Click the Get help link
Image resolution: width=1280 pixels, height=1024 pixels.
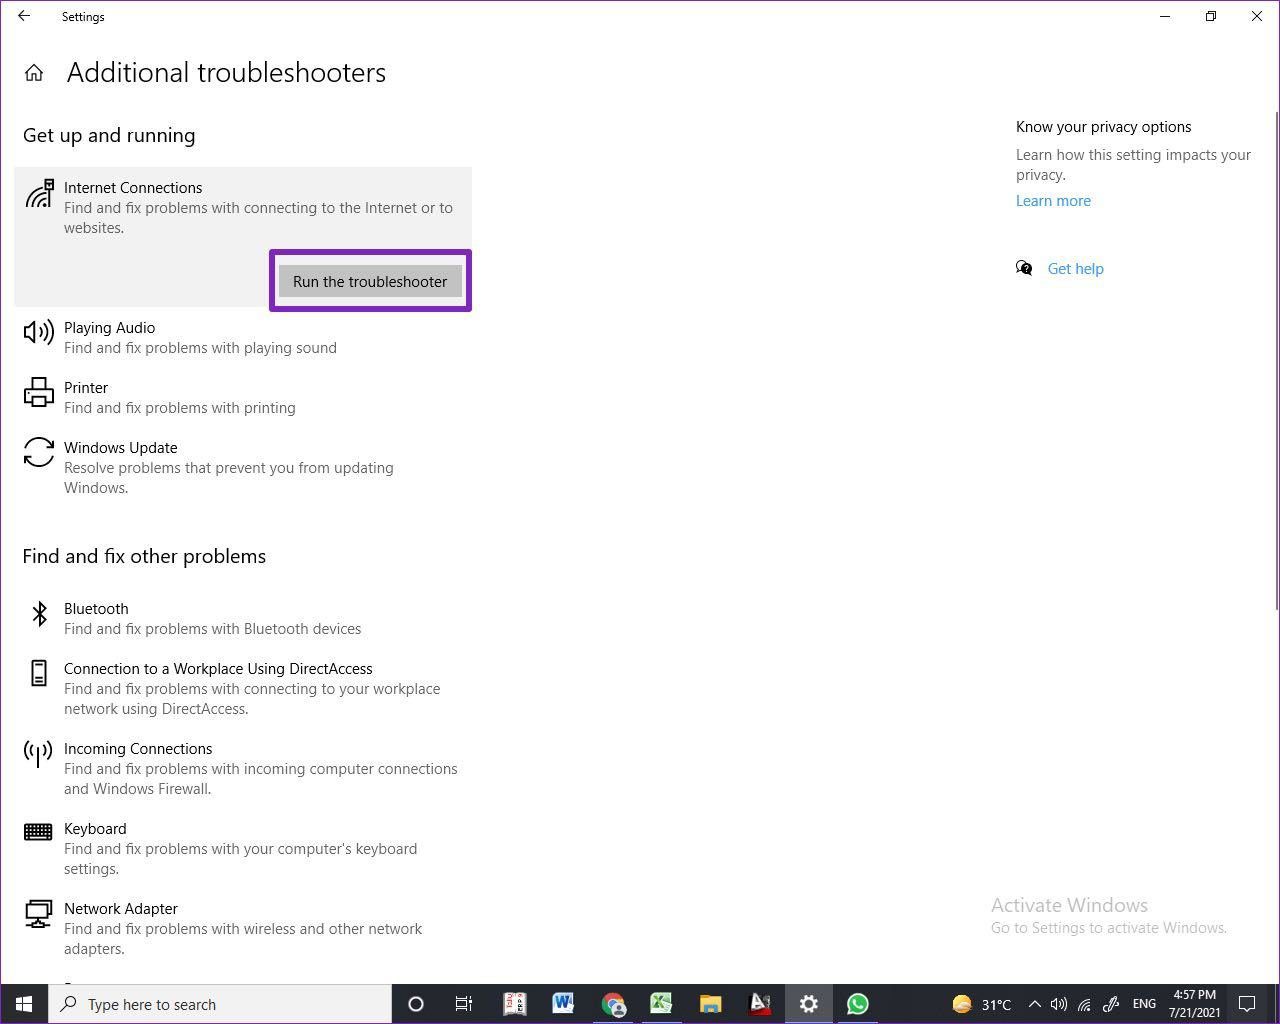point(1075,269)
